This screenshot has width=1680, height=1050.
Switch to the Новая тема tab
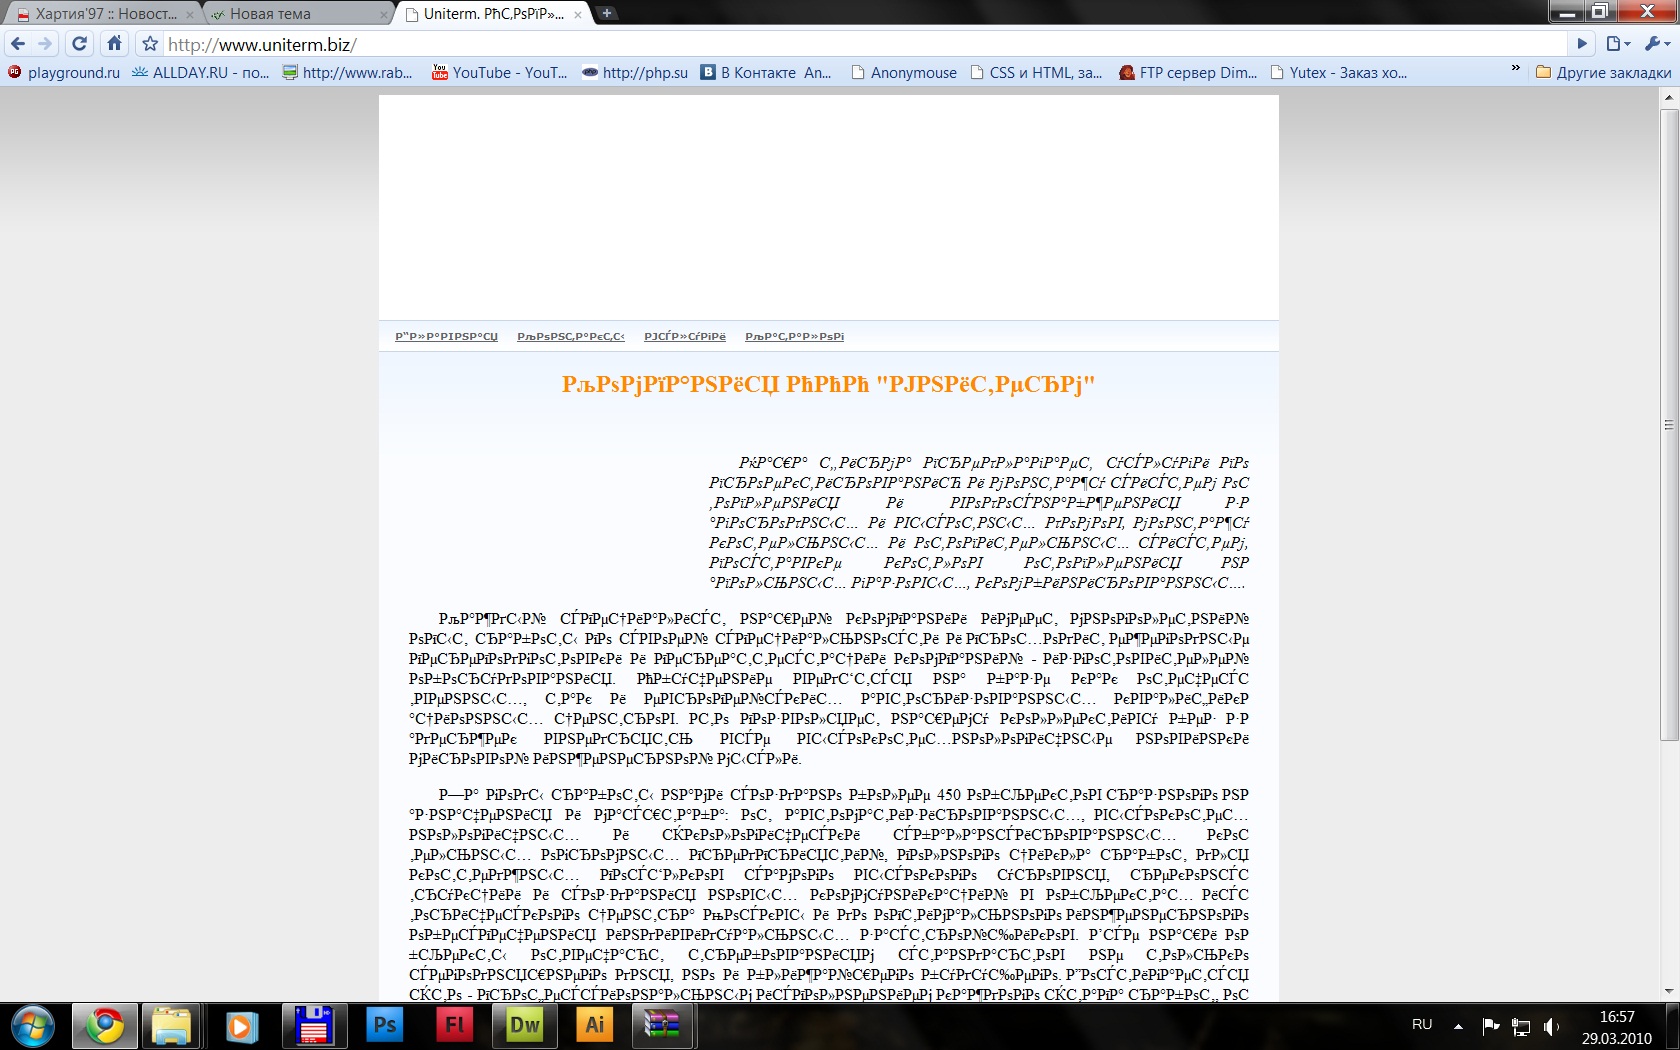tap(290, 14)
